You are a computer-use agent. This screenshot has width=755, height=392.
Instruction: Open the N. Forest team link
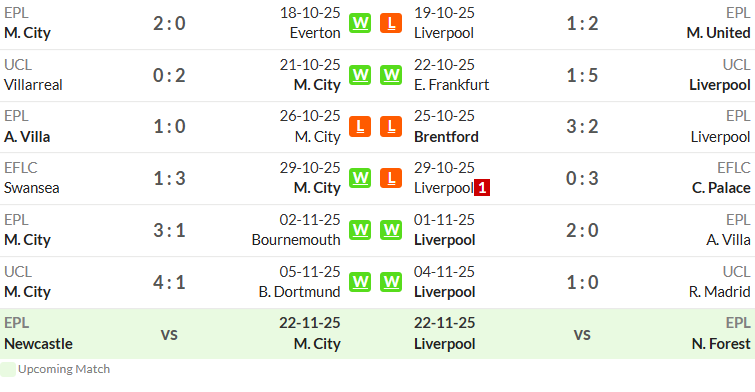click(x=721, y=344)
